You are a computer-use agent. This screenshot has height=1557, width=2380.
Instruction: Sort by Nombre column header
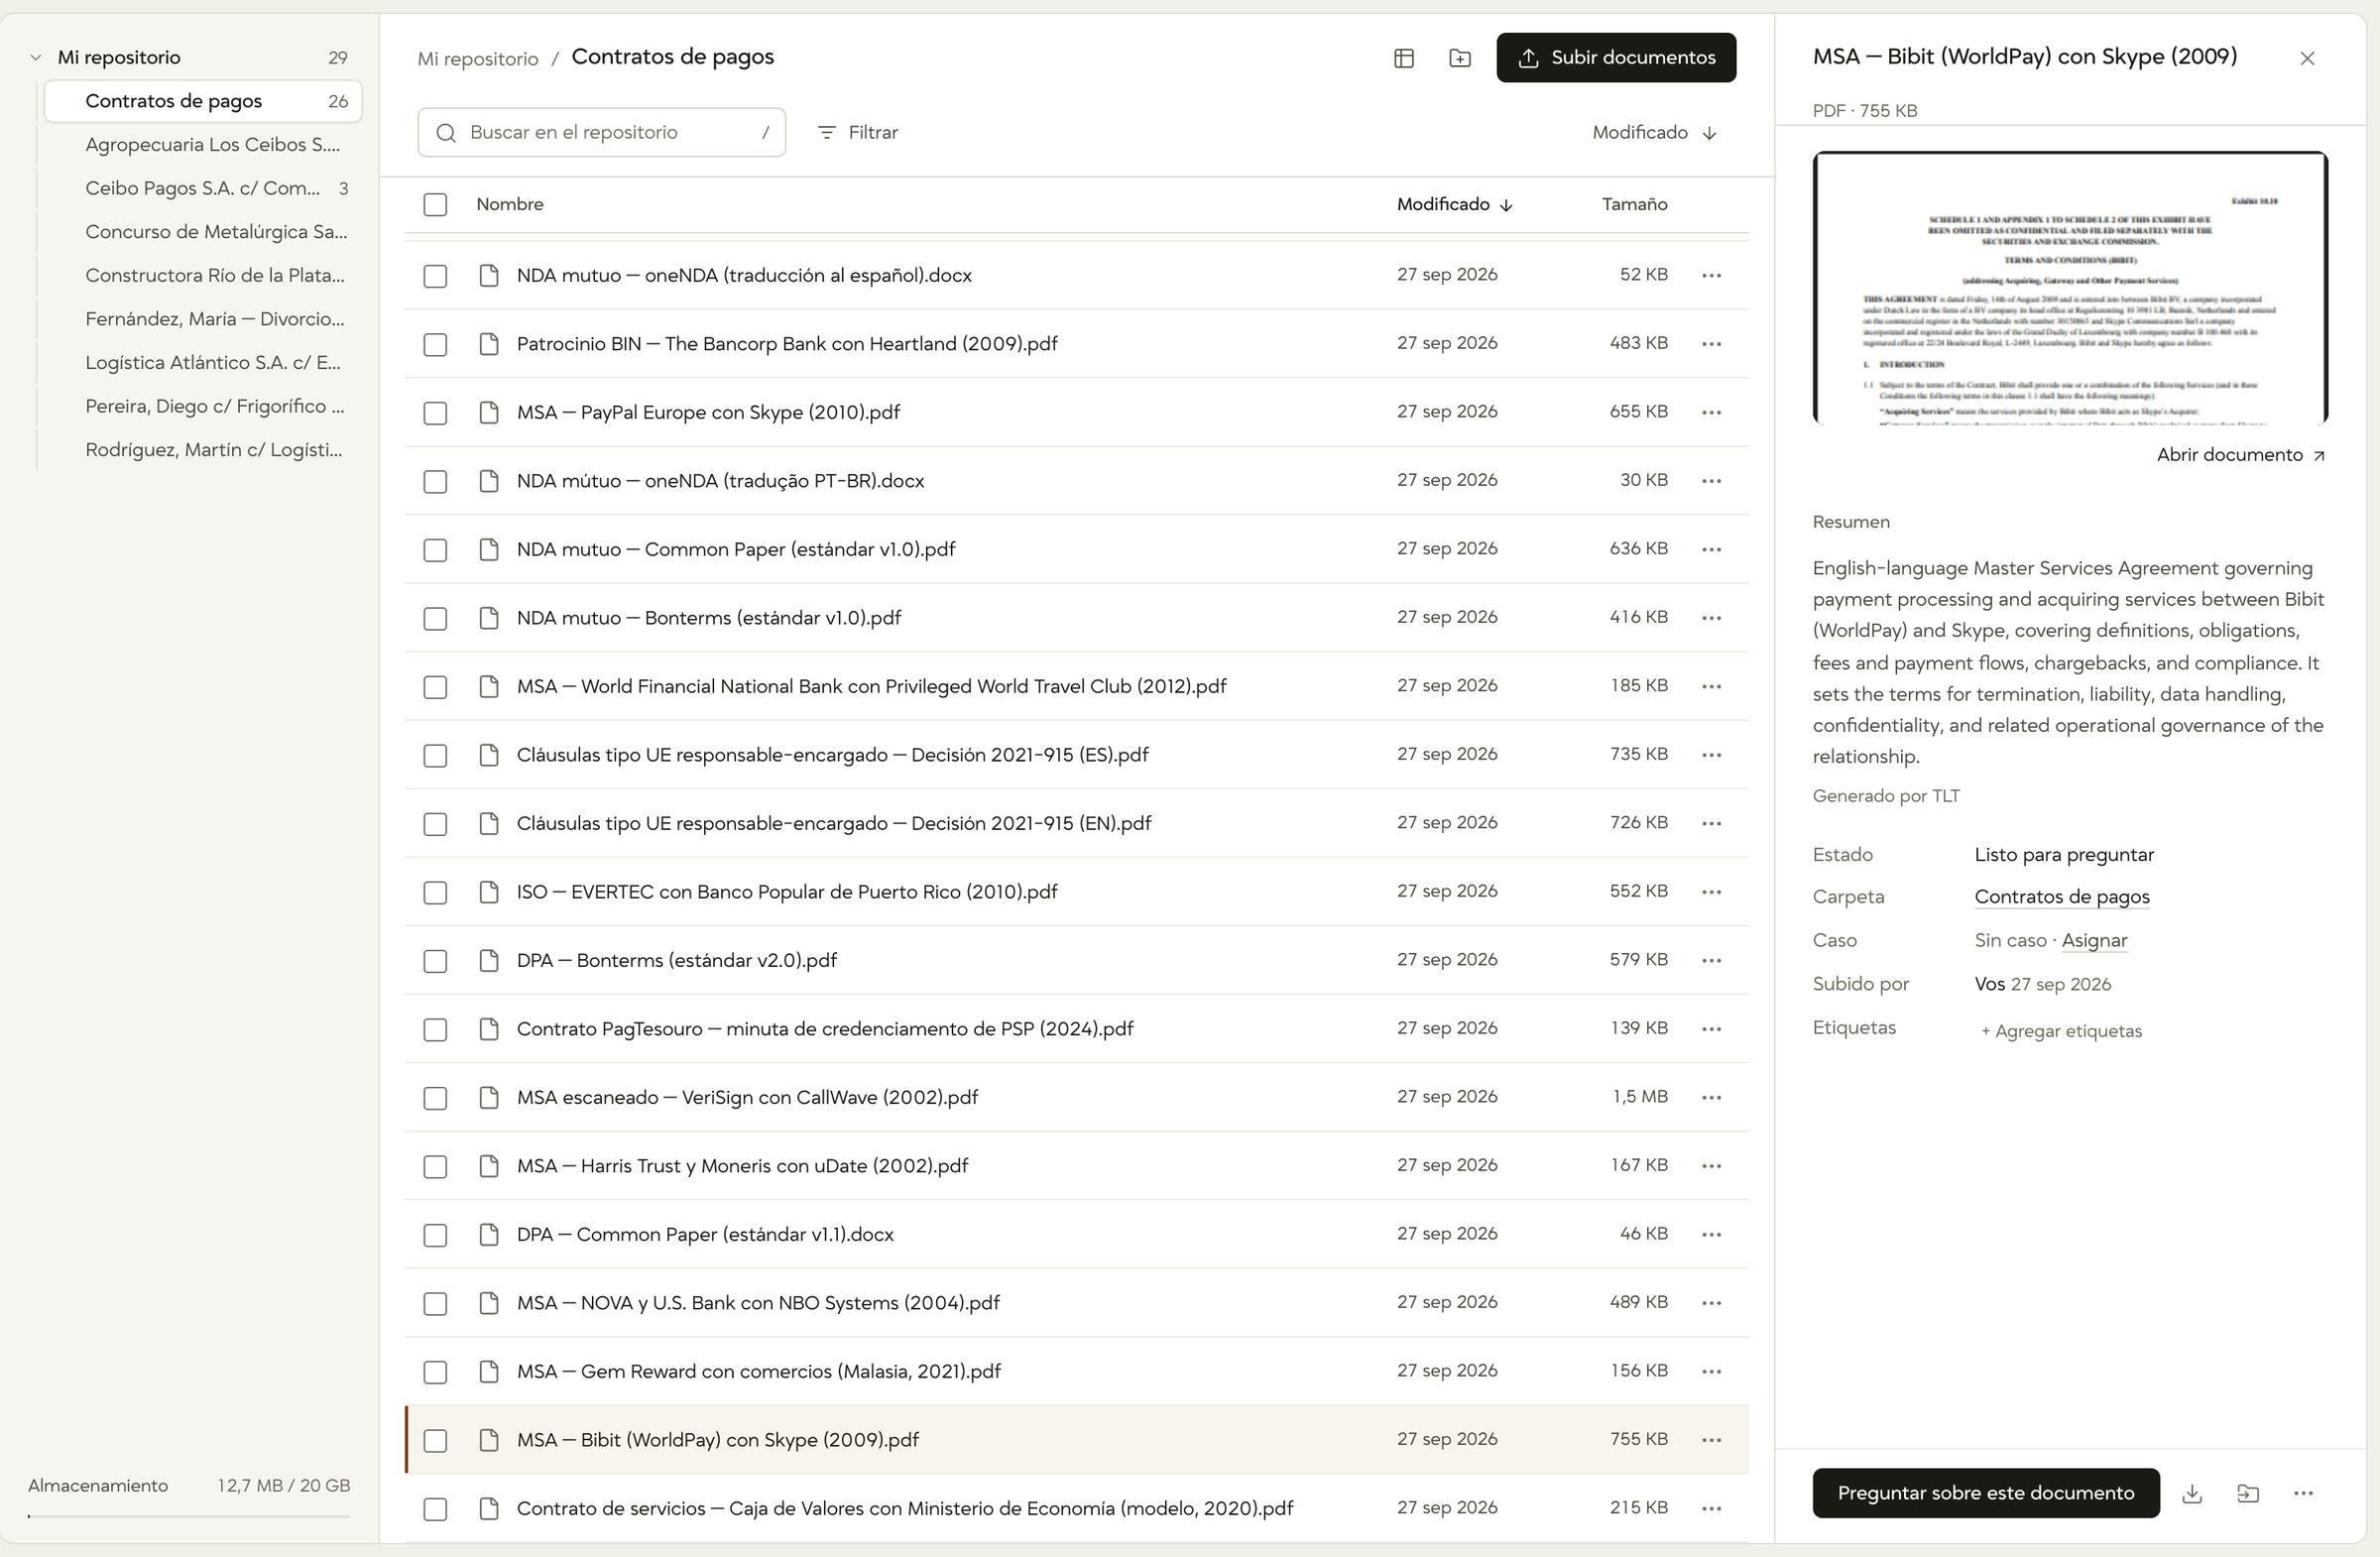(510, 204)
